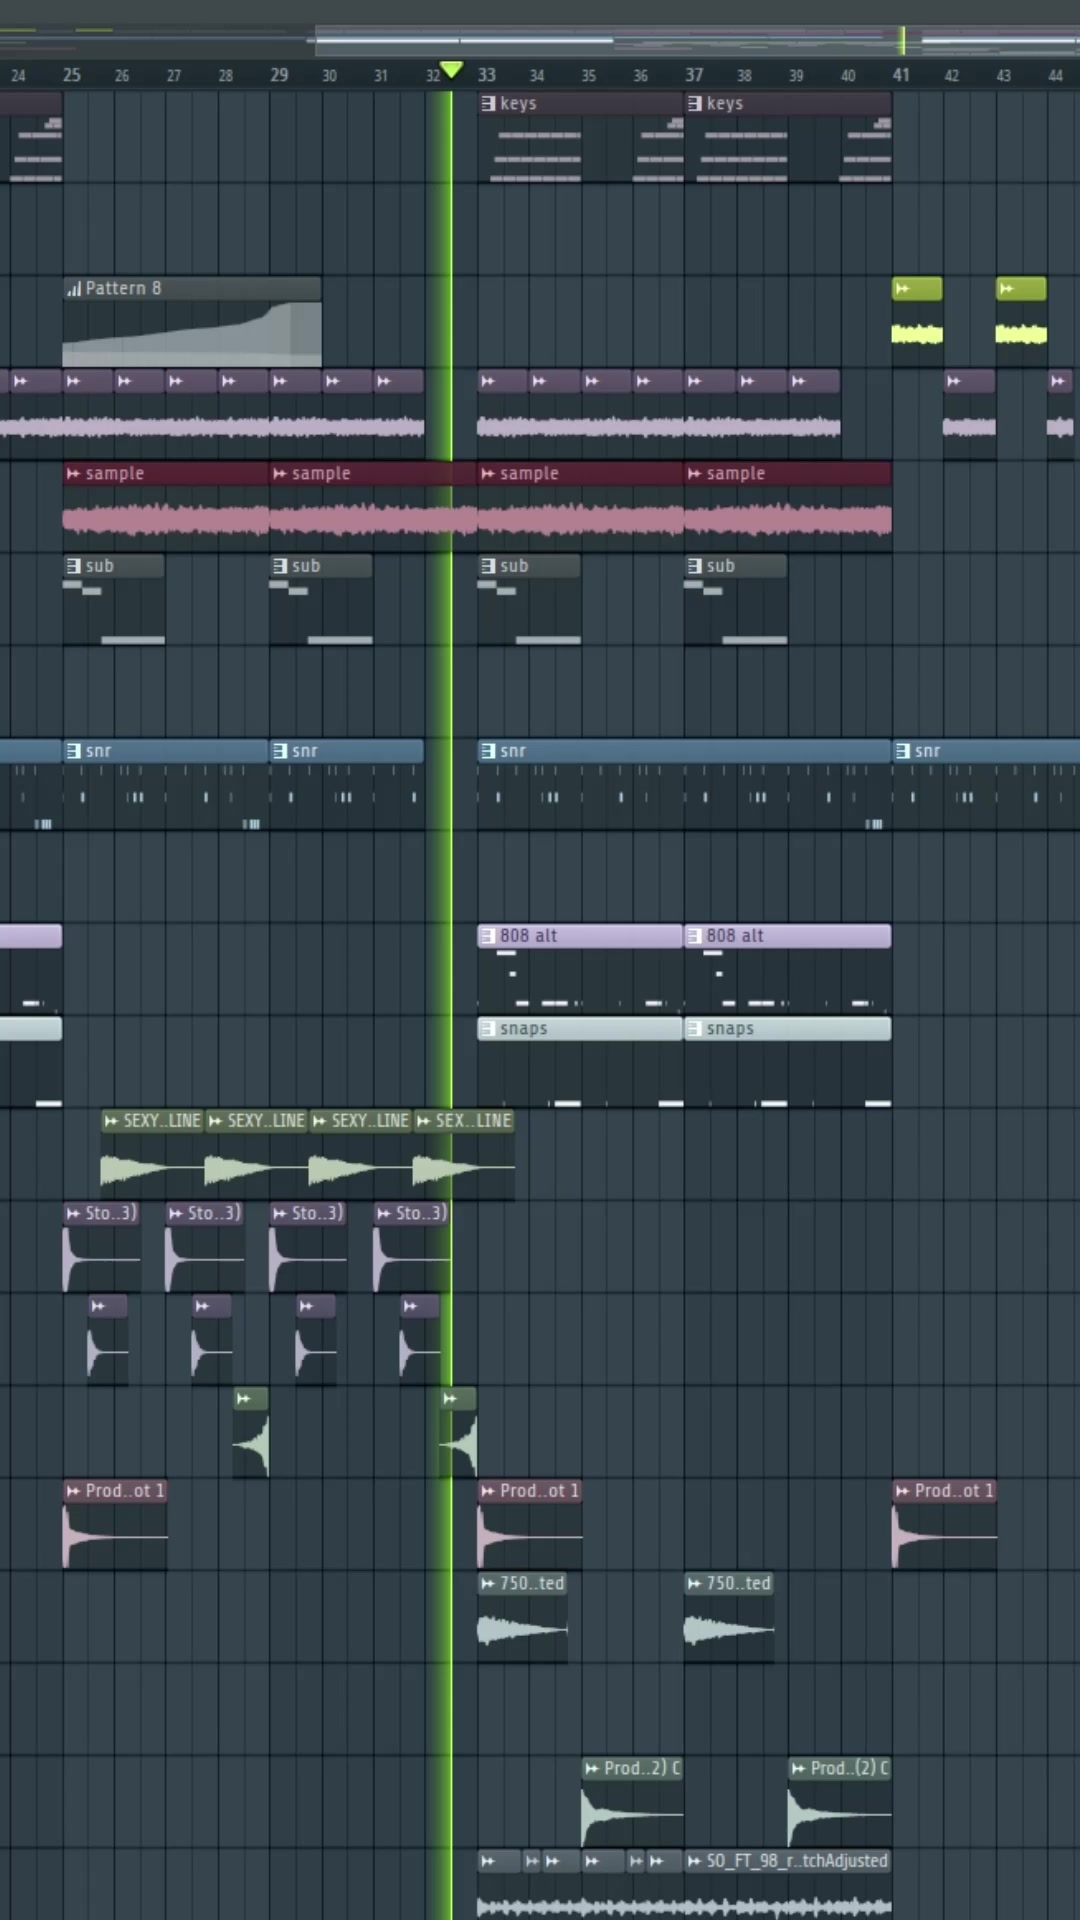1080x1920 pixels.
Task: Open the 808 alt clip icon at bar 37
Action: [695, 936]
